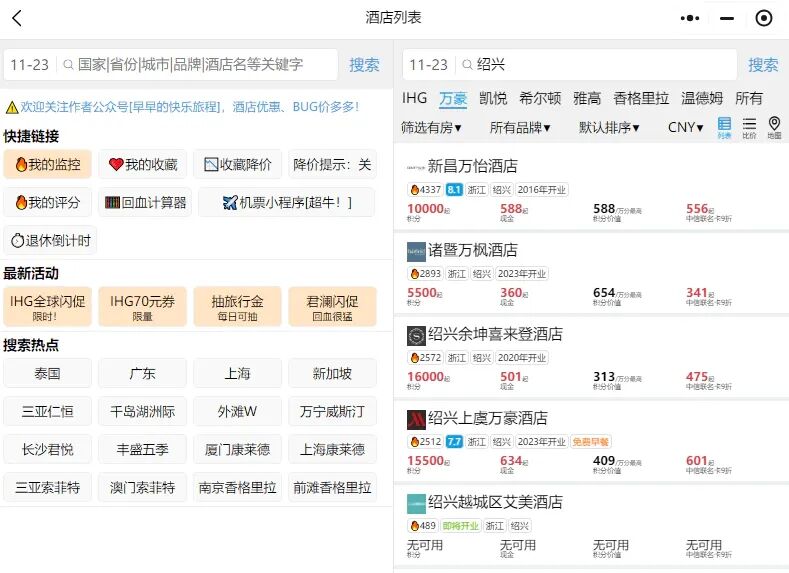Switch to price comparison view icon

pos(749,128)
